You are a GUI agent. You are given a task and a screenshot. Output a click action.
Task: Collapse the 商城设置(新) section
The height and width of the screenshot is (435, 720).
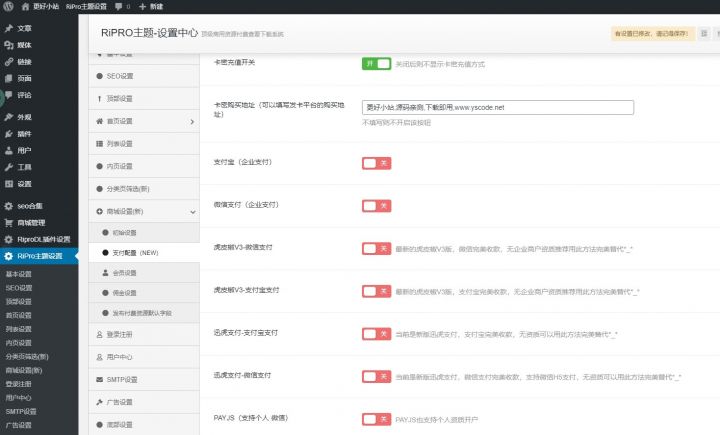click(x=192, y=211)
